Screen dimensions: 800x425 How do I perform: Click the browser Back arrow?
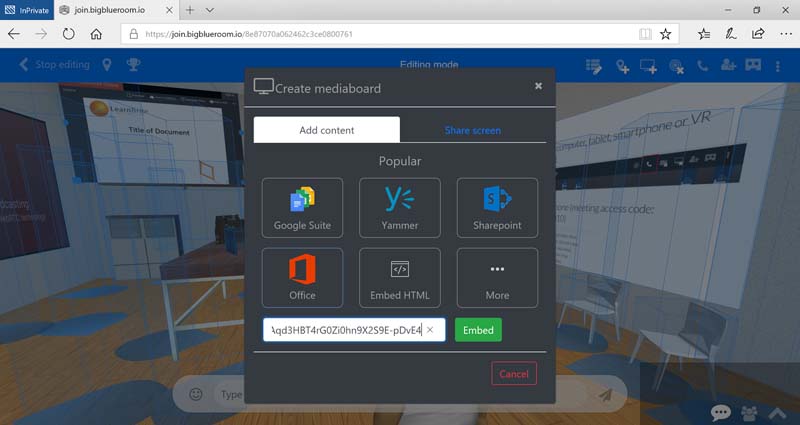coord(14,34)
